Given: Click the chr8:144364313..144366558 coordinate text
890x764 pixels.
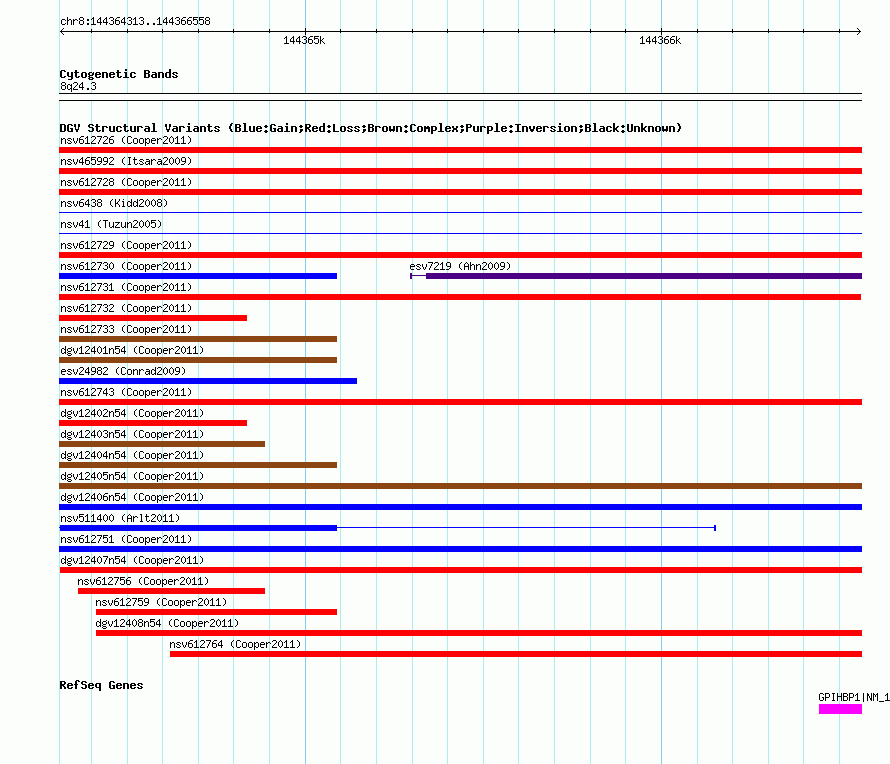Looking at the screenshot, I should coord(135,21).
